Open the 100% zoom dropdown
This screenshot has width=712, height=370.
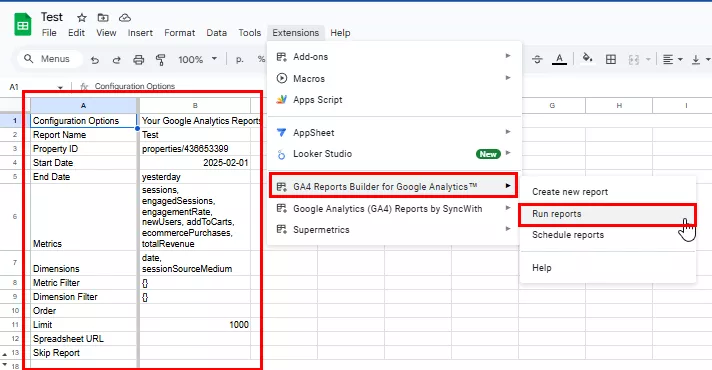click(x=198, y=59)
